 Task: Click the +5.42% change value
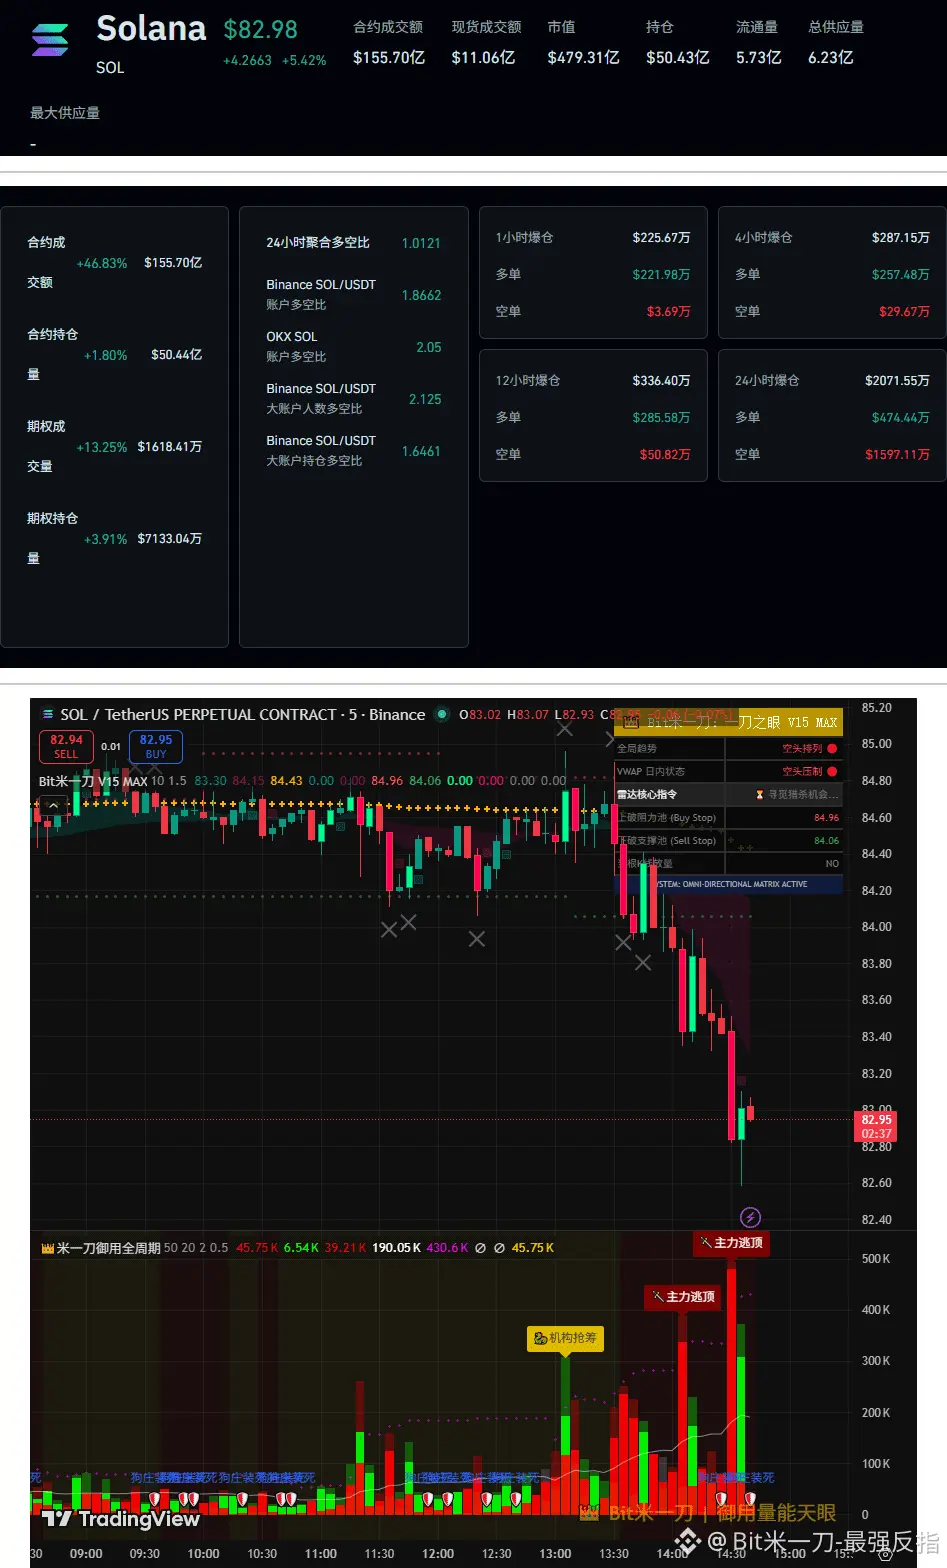[304, 60]
